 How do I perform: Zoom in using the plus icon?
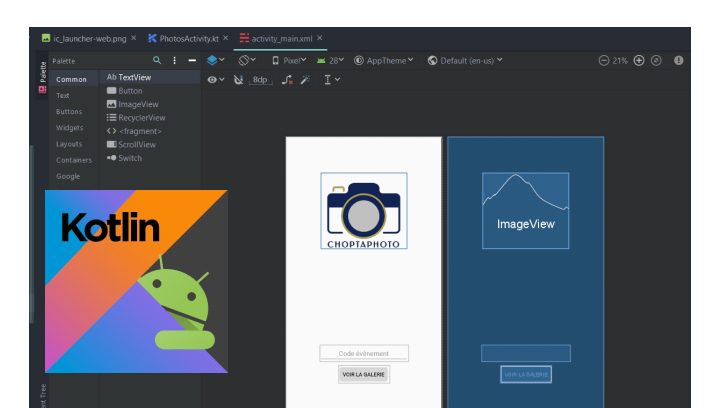coord(639,61)
